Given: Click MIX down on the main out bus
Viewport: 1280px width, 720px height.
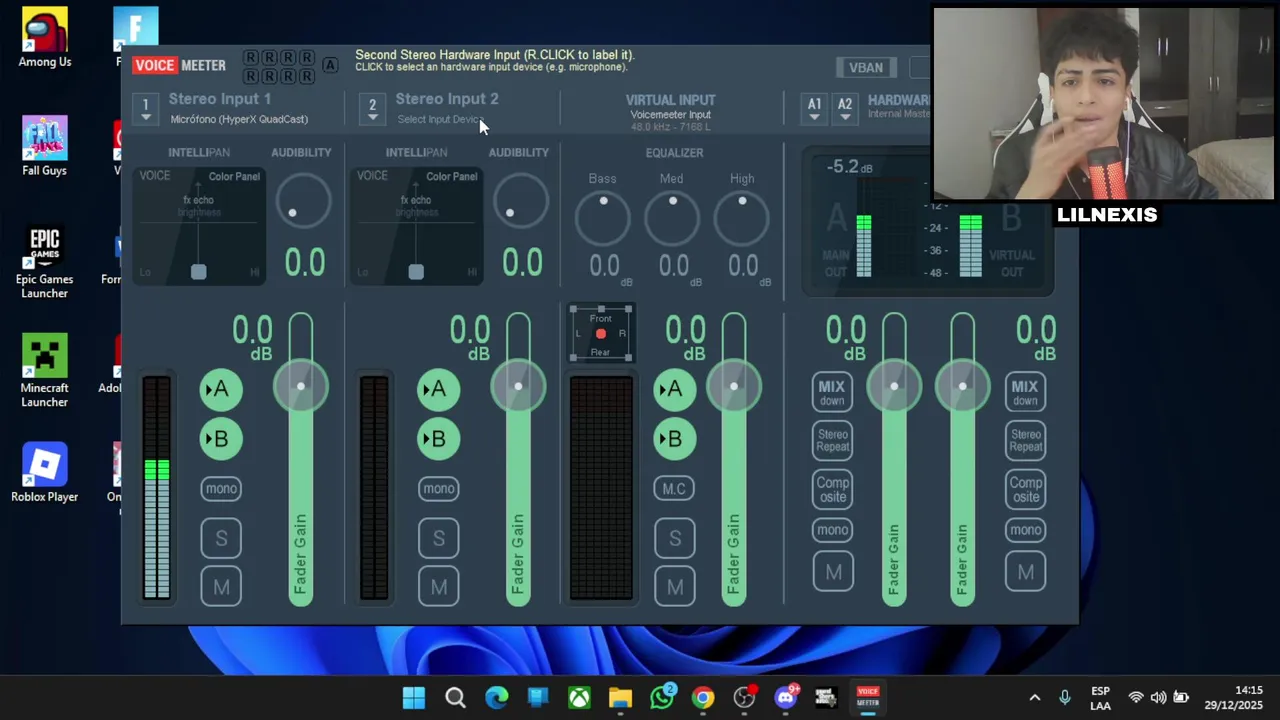Looking at the screenshot, I should (832, 393).
